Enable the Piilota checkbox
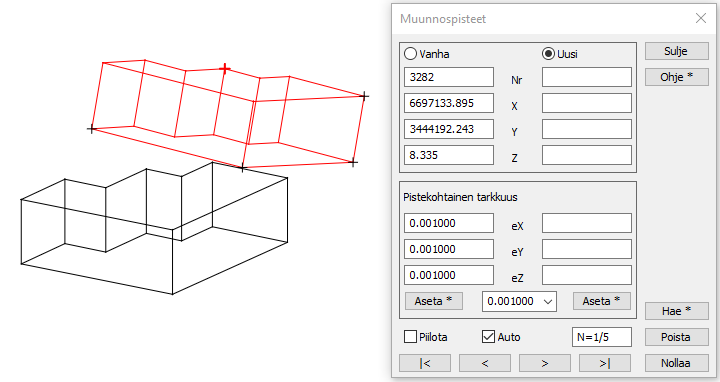 410,337
